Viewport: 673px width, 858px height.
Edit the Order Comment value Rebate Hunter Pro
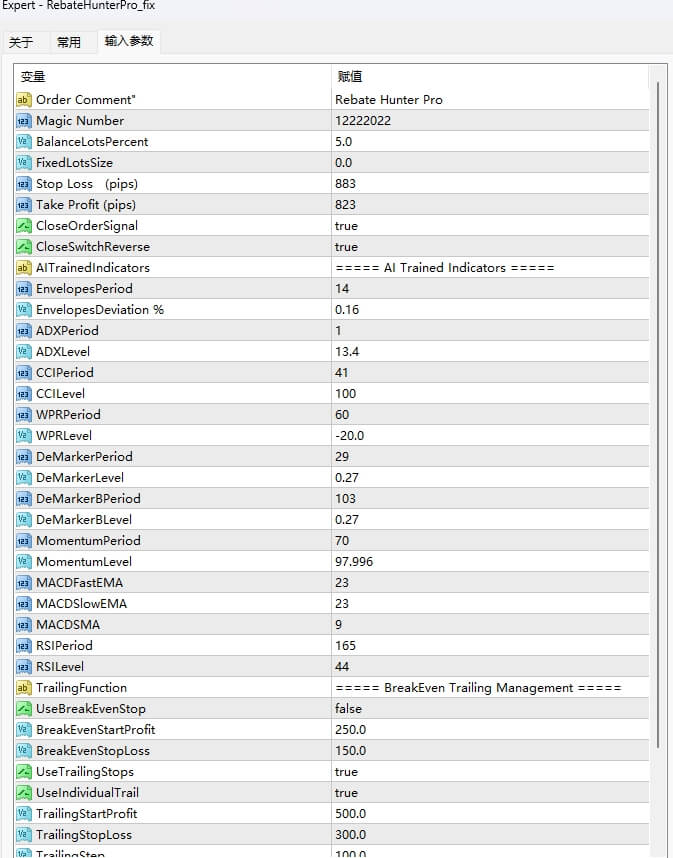[388, 100]
